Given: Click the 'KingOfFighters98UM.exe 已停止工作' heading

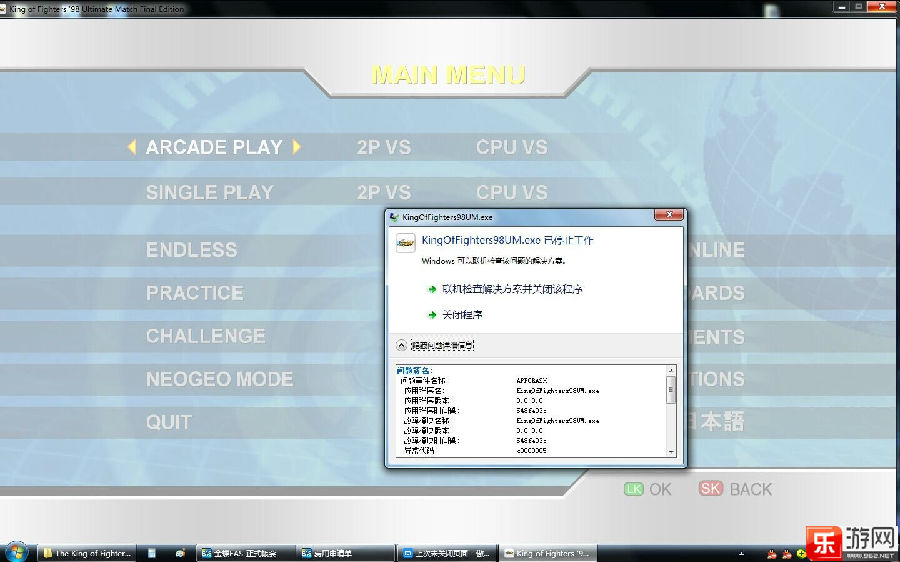Looking at the screenshot, I should (507, 240).
